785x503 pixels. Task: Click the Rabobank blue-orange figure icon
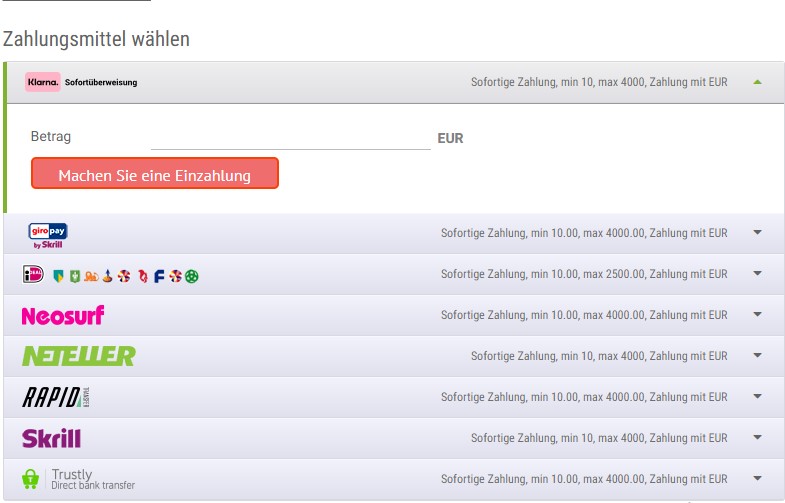[107, 276]
